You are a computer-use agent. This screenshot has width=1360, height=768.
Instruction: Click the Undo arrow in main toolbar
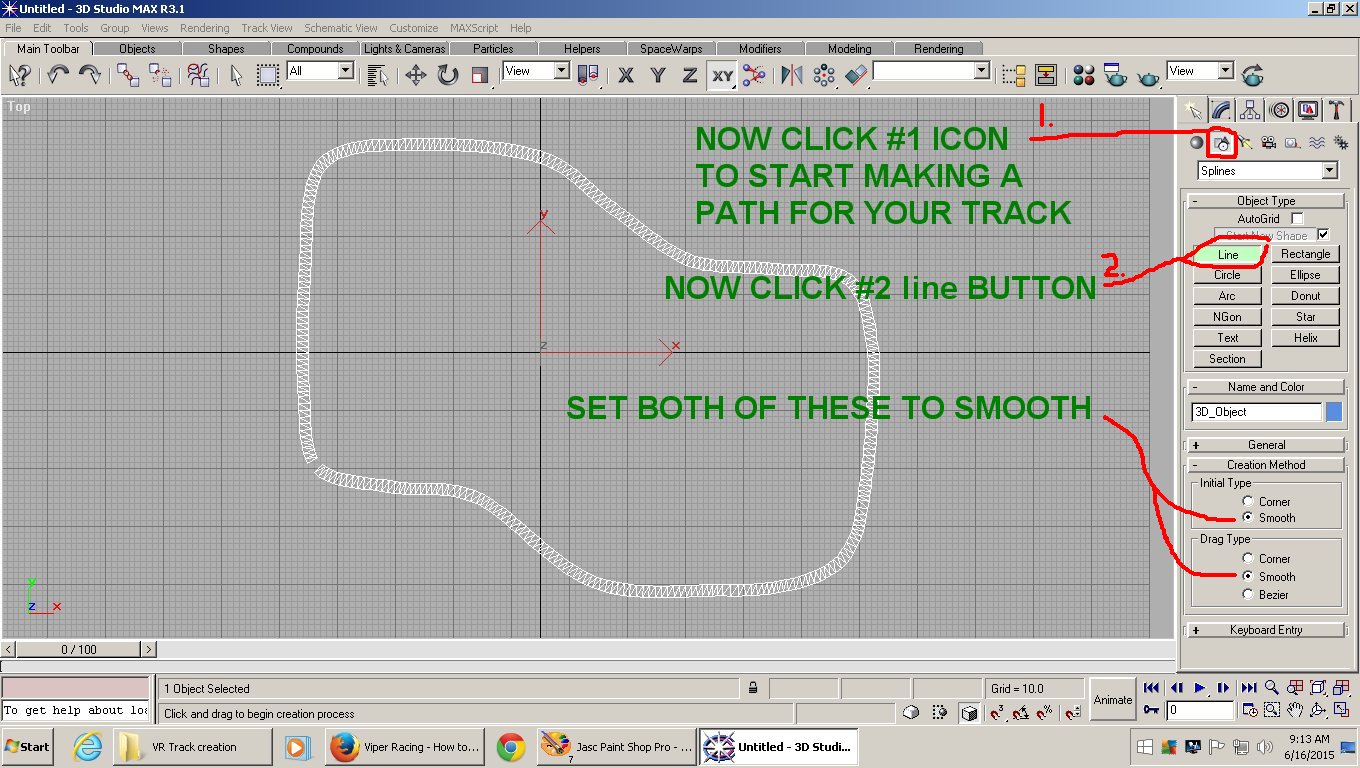[x=58, y=75]
